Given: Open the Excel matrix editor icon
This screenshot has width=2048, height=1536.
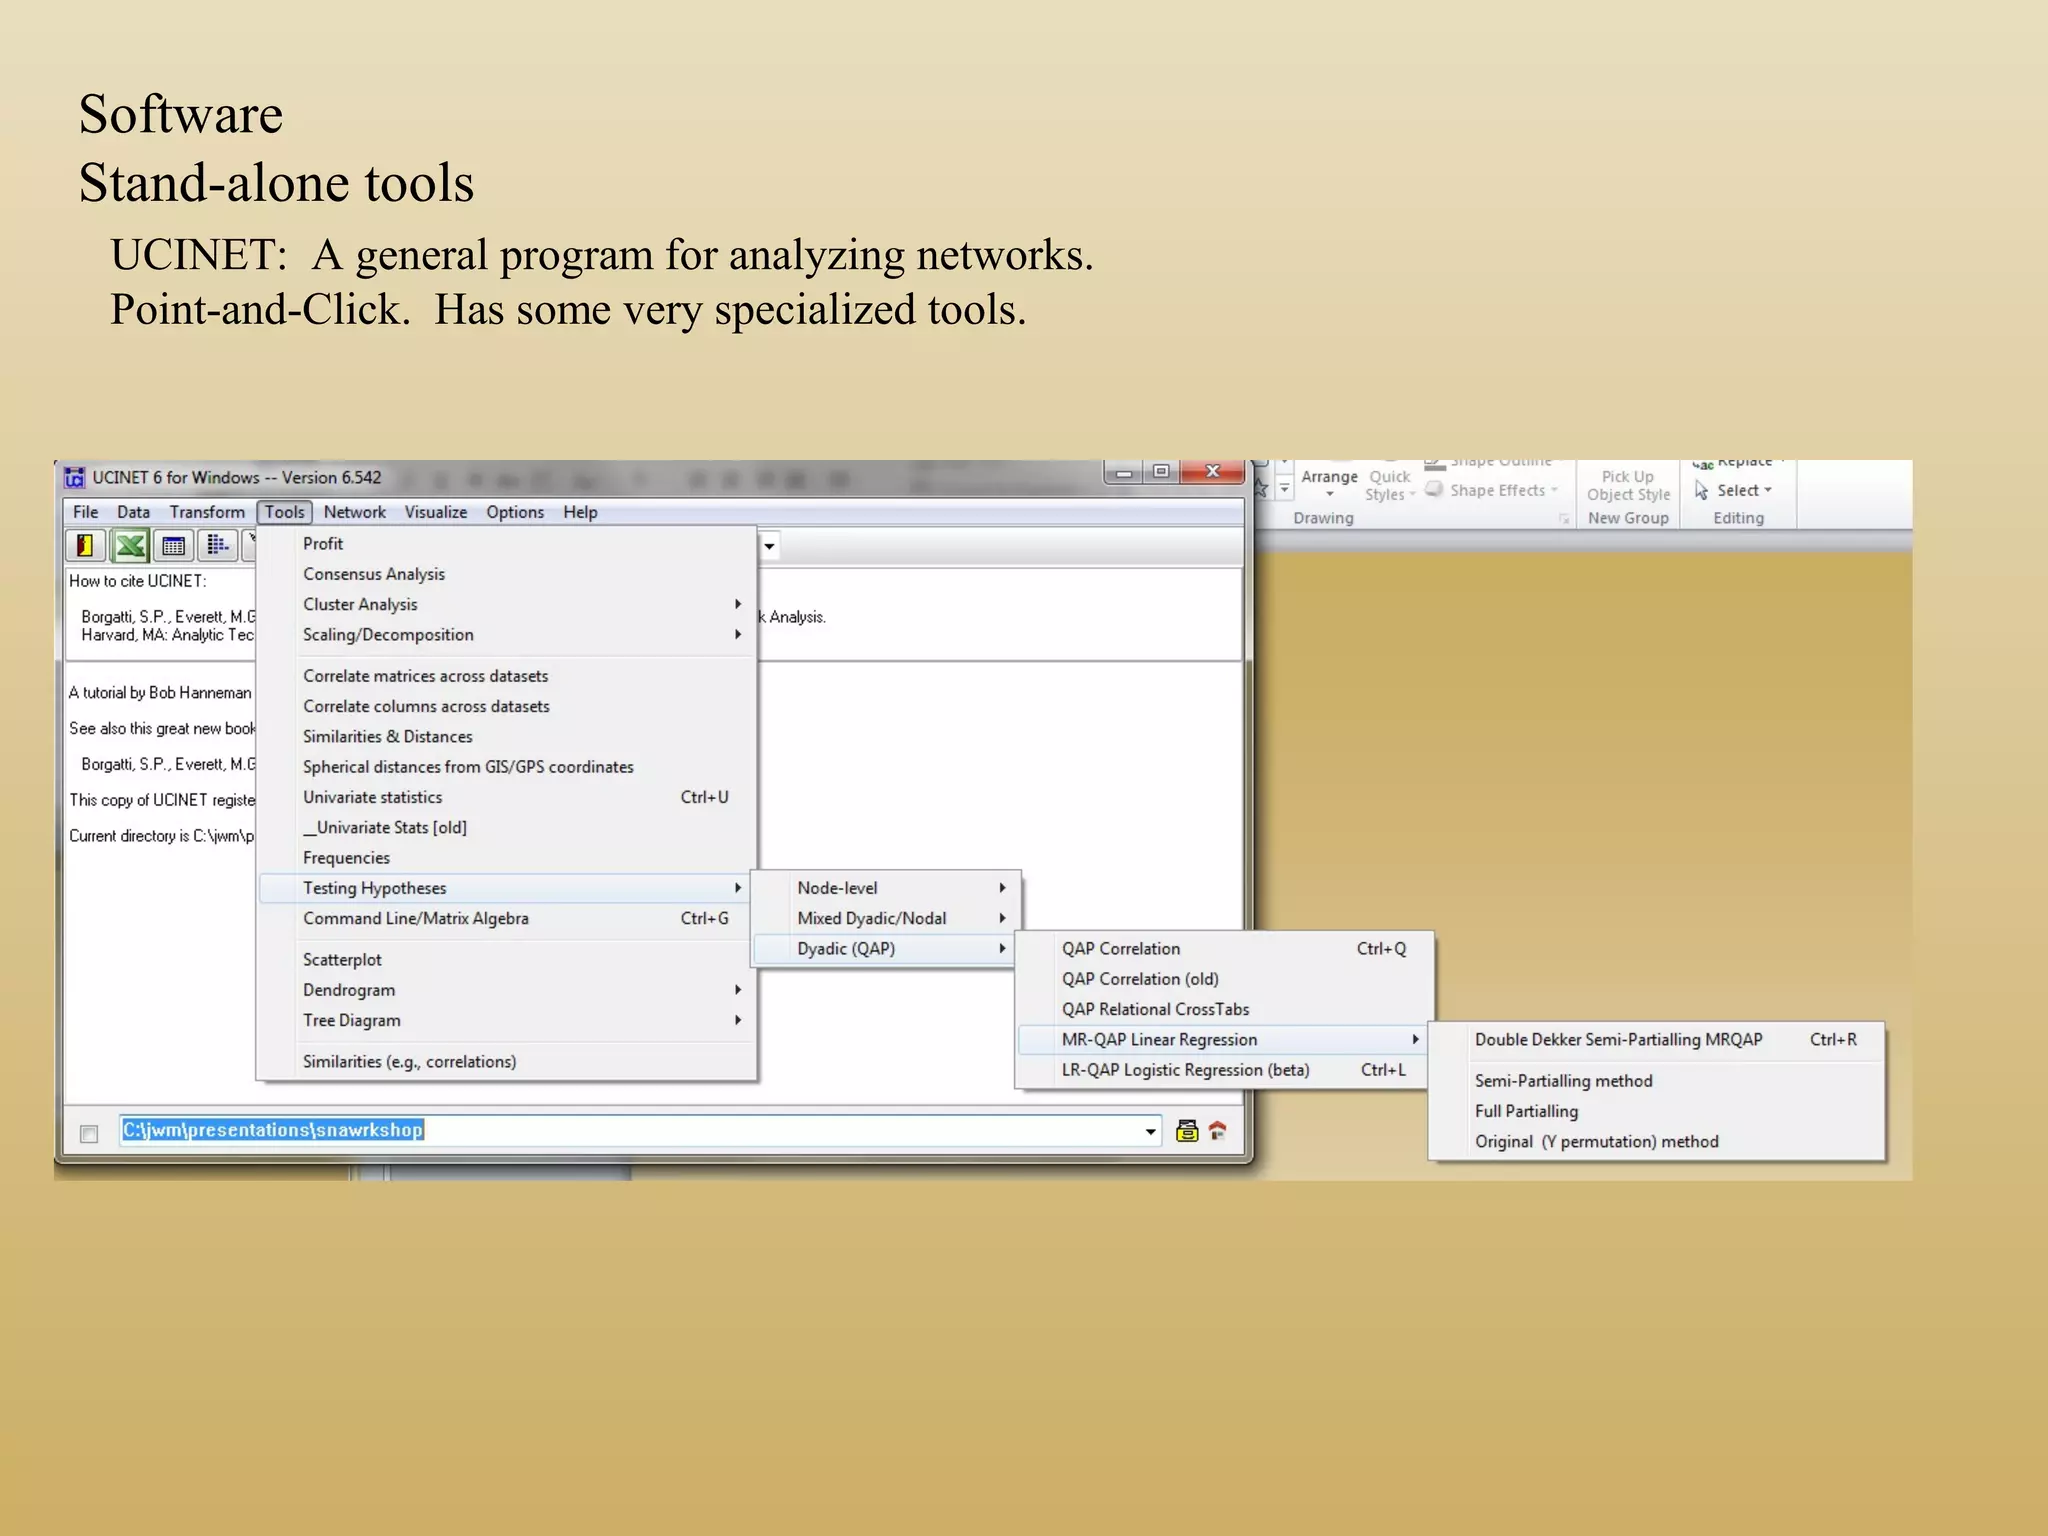Looking at the screenshot, I should click(130, 546).
